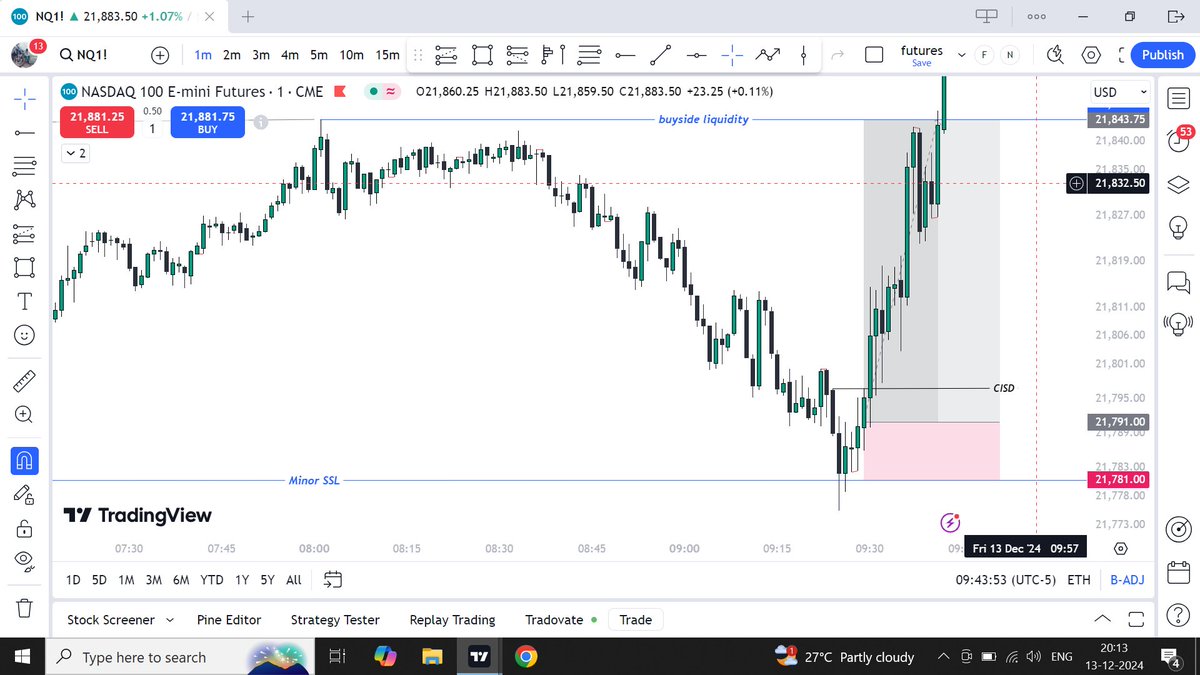
Task: Open the trend line tools in left sidebar
Action: [x=26, y=131]
